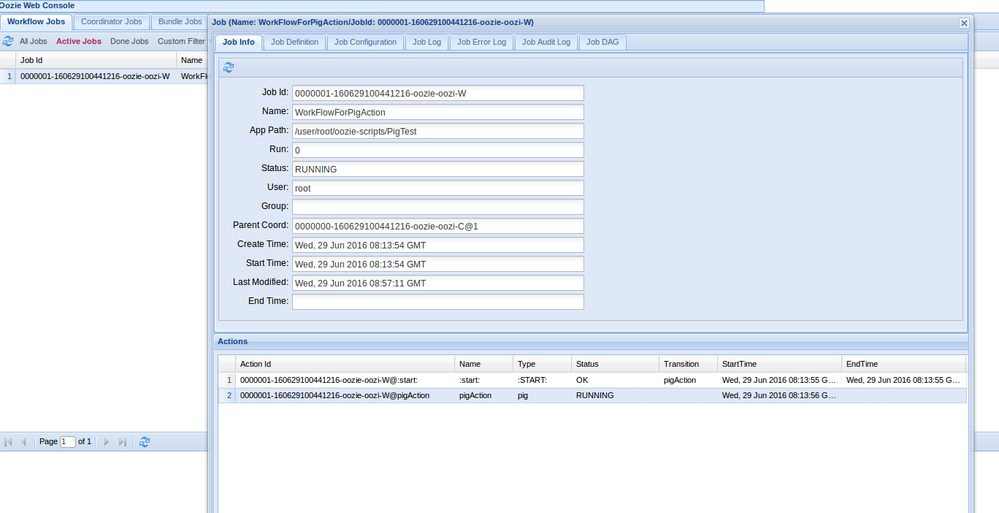Sort jobs list by Name column header

tap(192, 60)
